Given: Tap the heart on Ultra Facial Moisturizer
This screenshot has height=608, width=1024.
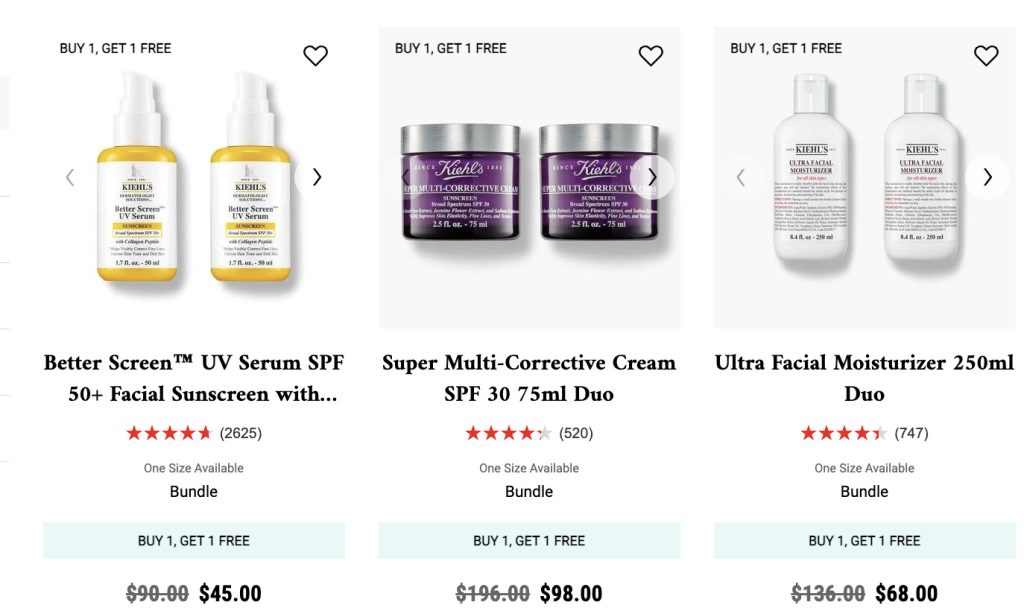Looking at the screenshot, I should [x=986, y=56].
